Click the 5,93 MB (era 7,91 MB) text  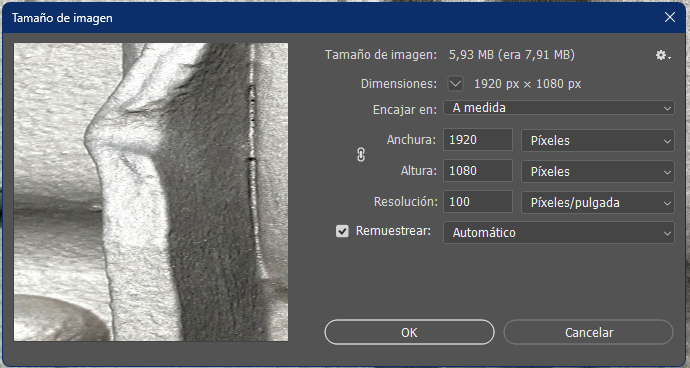[512, 55]
